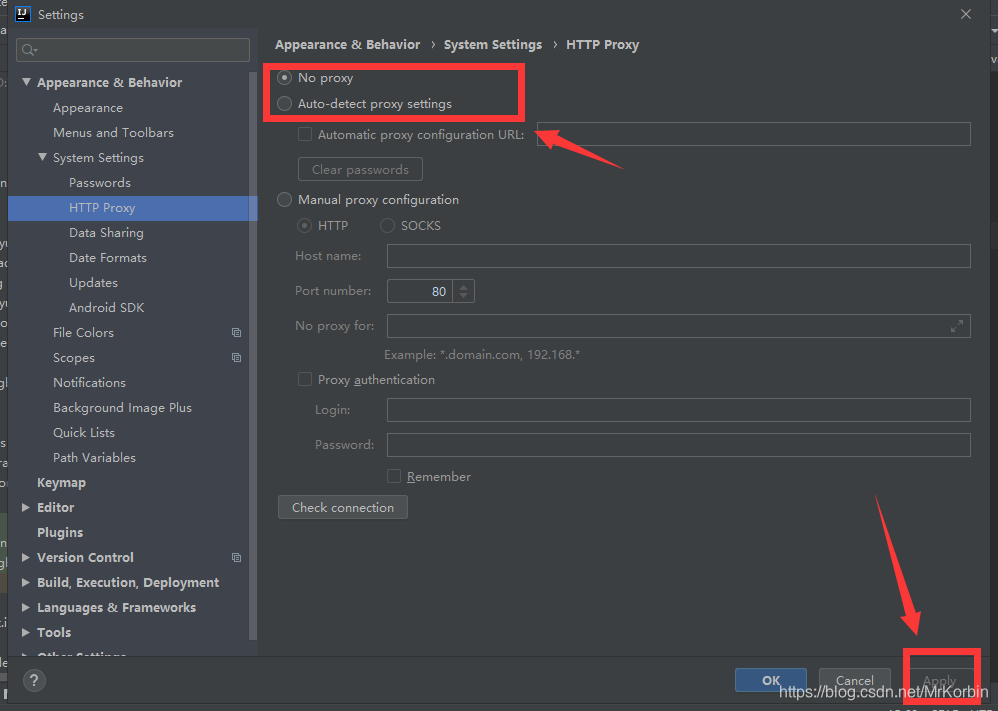Open the Updates settings page
The image size is (998, 711).
pyautogui.click(x=94, y=283)
